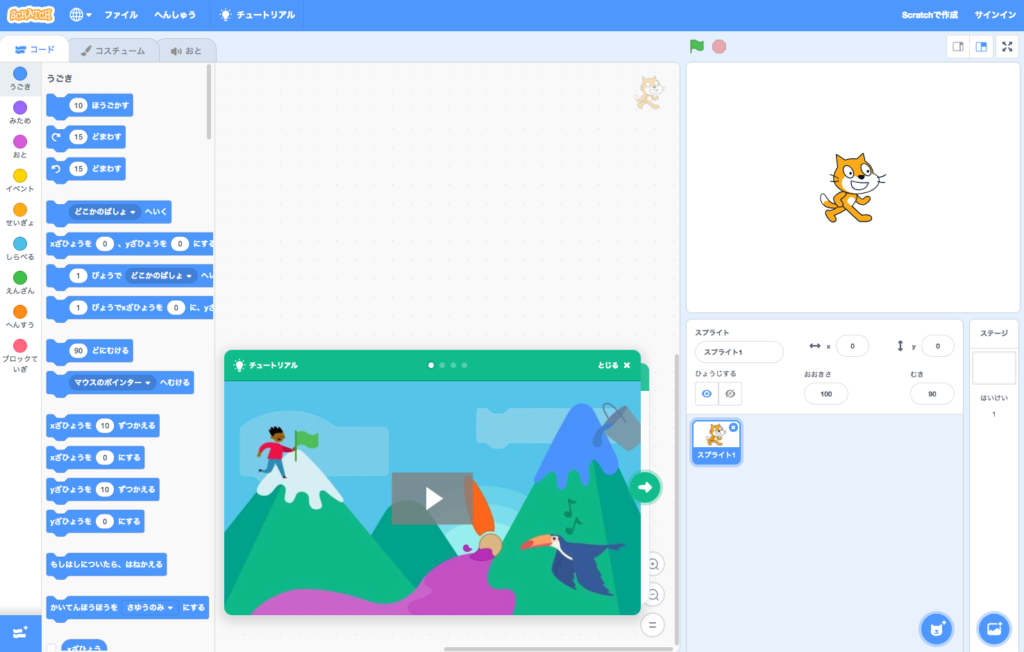Open the ファイル menu
This screenshot has width=1024, height=652.
[121, 14]
